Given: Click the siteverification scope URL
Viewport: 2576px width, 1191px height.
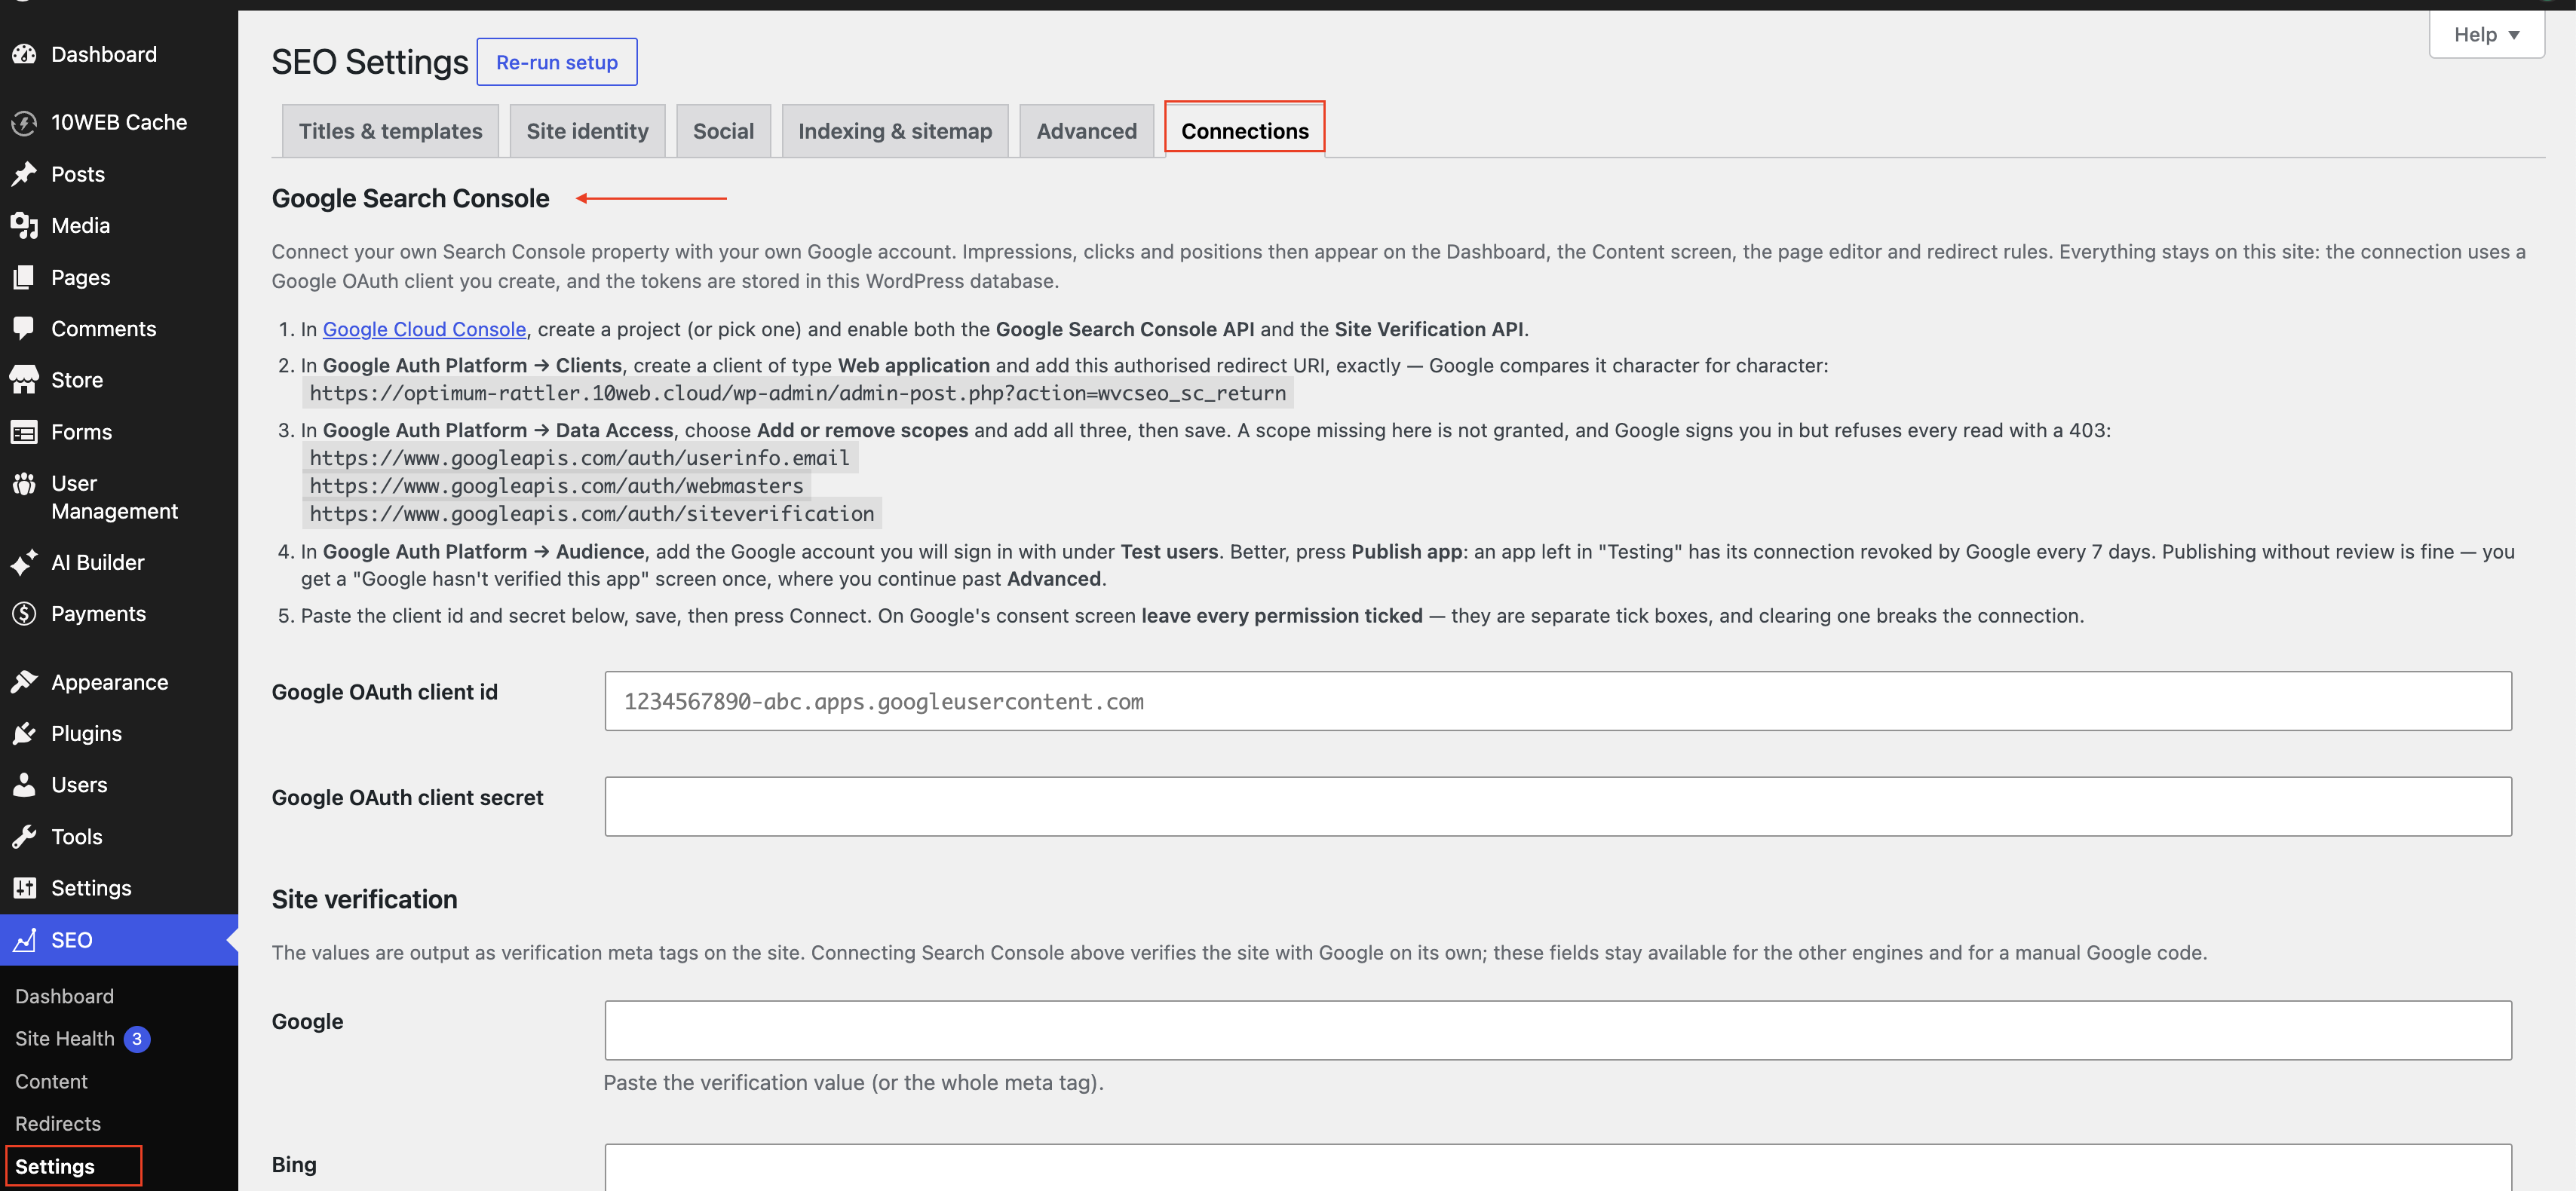Looking at the screenshot, I should (591, 514).
